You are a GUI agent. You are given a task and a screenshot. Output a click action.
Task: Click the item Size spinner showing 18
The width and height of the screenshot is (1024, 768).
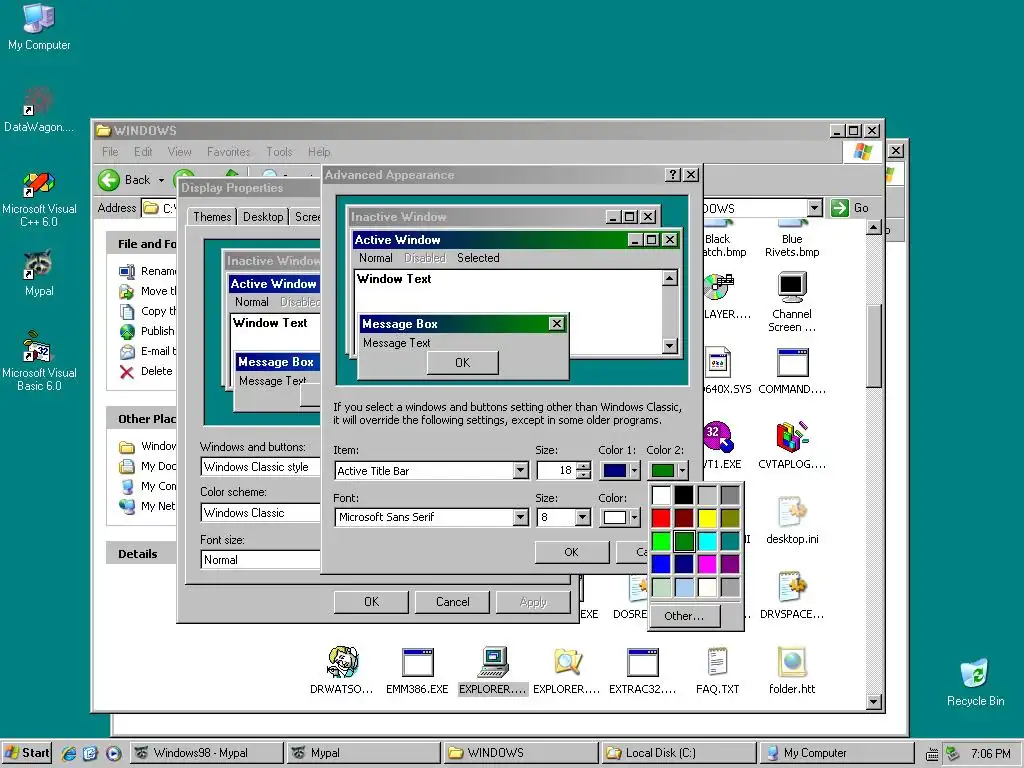pos(584,470)
